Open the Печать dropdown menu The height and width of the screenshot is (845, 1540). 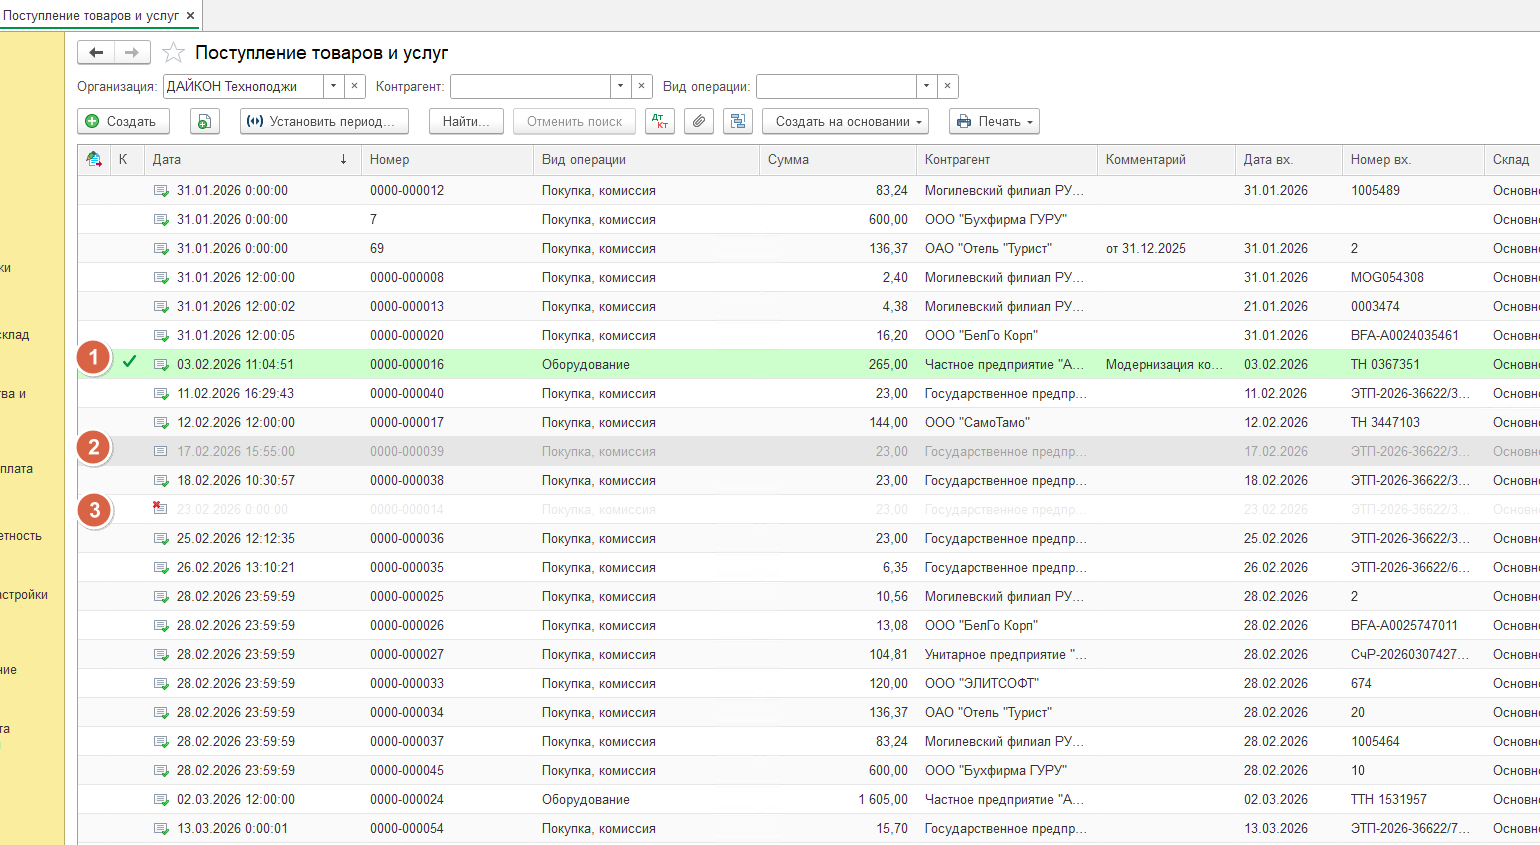(994, 121)
